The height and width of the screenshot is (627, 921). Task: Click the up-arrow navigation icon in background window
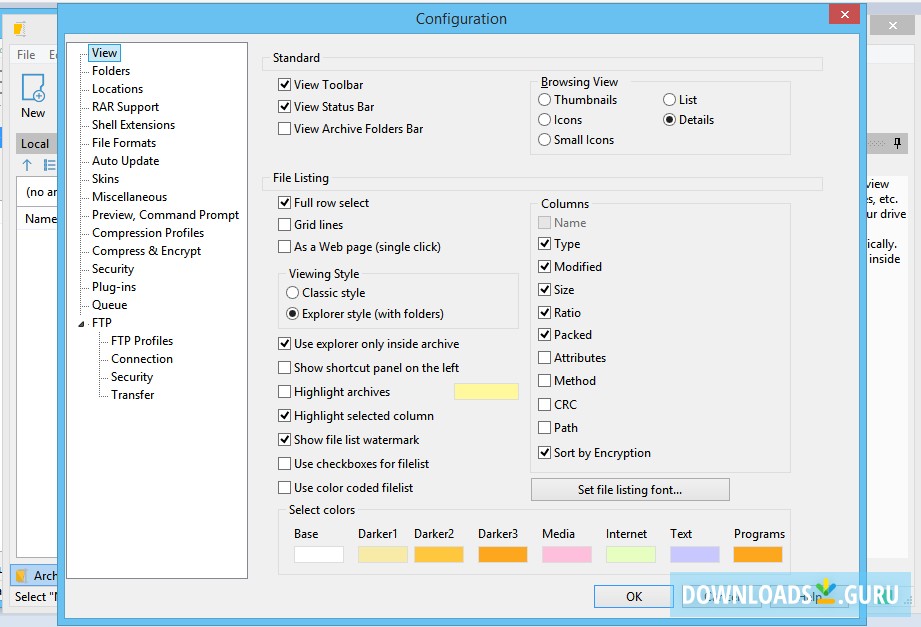[x=27, y=165]
